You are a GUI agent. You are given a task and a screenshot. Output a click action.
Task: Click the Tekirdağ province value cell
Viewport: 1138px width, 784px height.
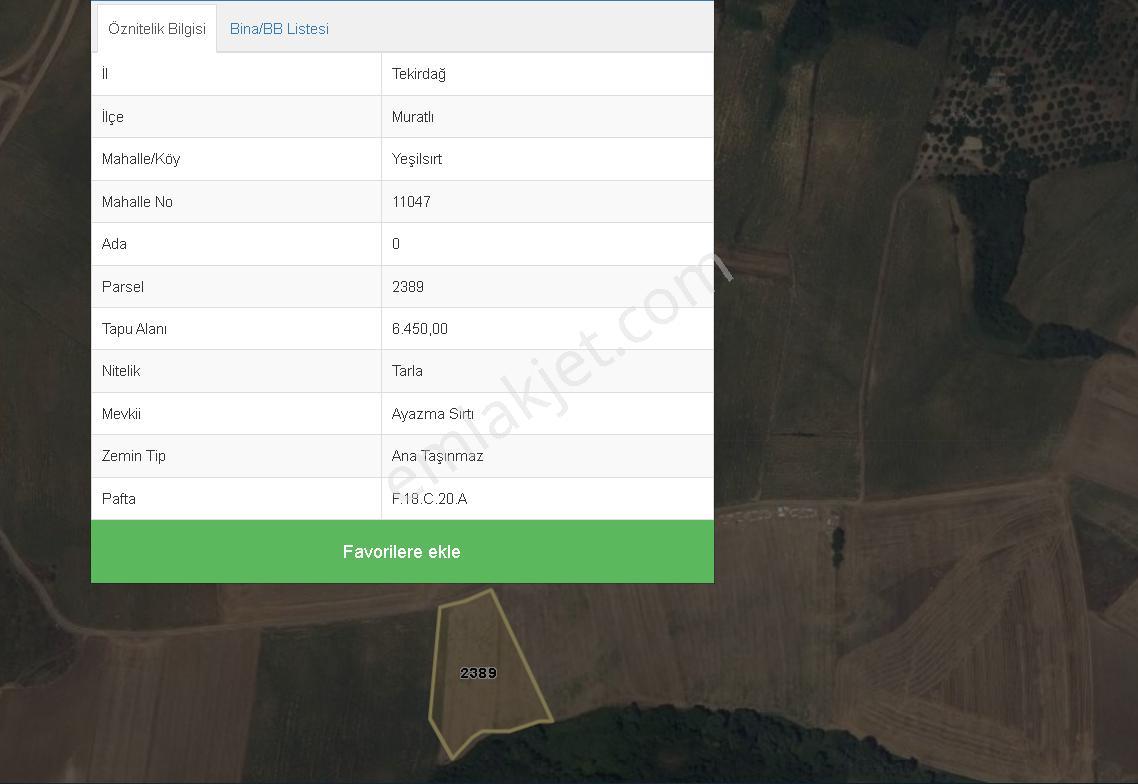[x=419, y=74]
